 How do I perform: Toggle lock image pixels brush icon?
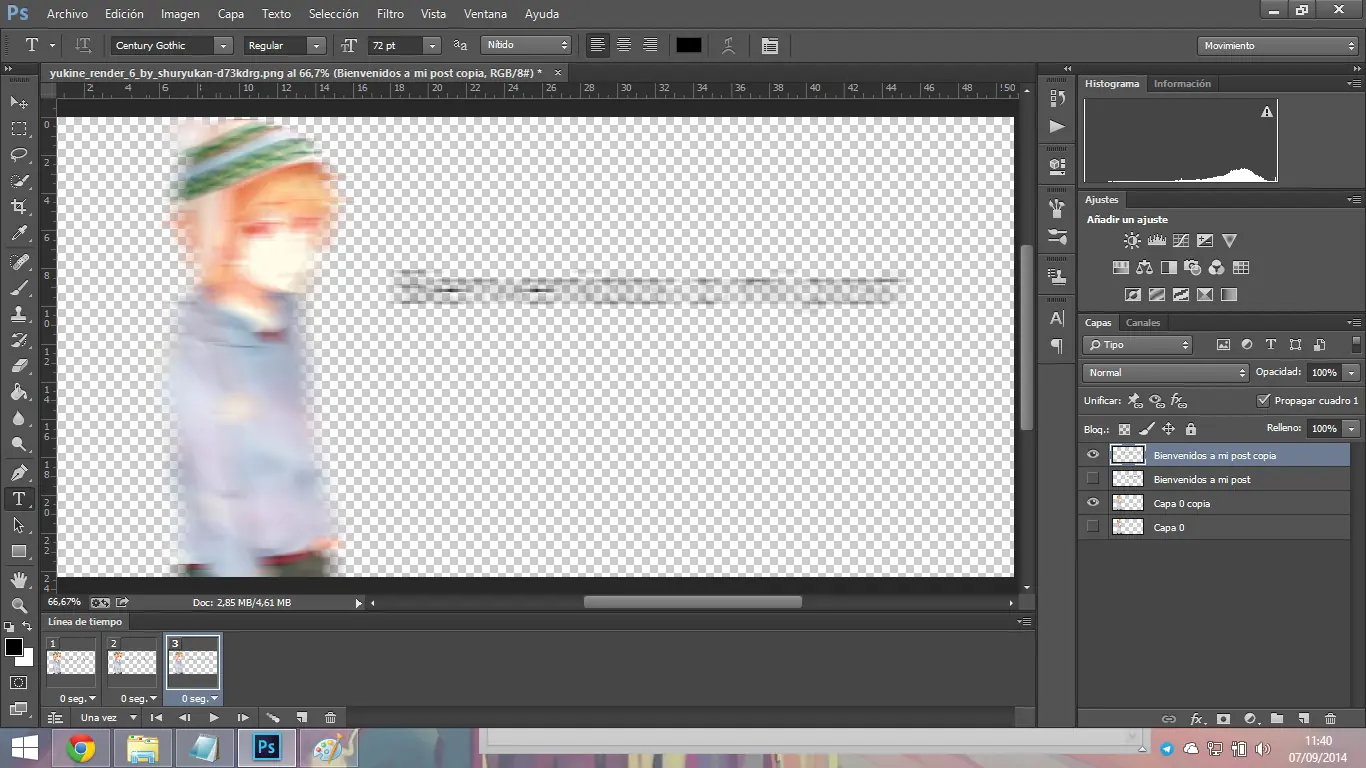[x=1146, y=429]
